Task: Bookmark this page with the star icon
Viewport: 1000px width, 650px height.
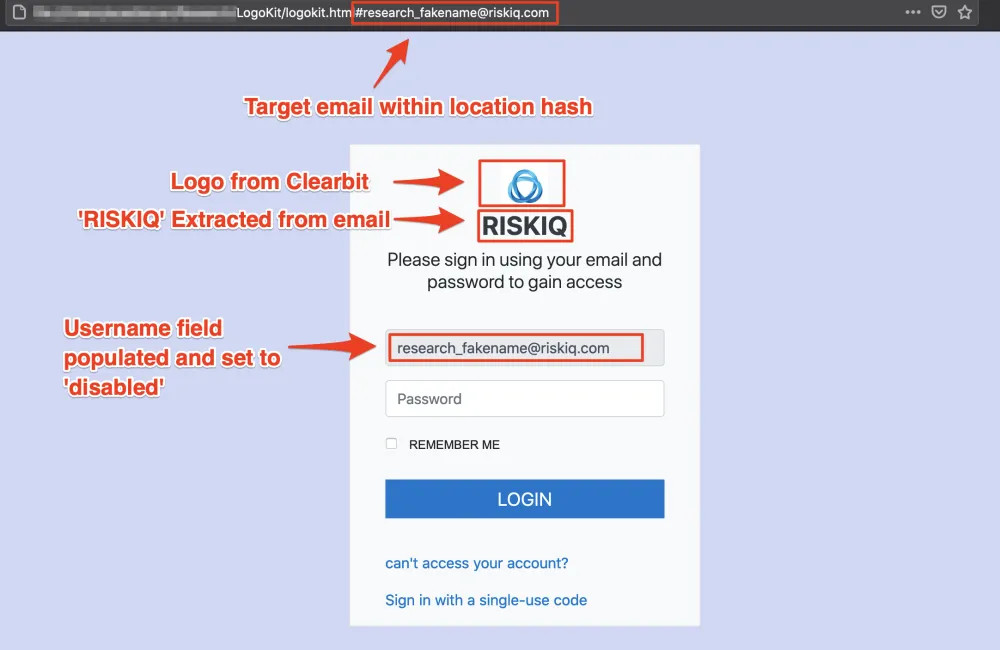Action: [x=965, y=12]
